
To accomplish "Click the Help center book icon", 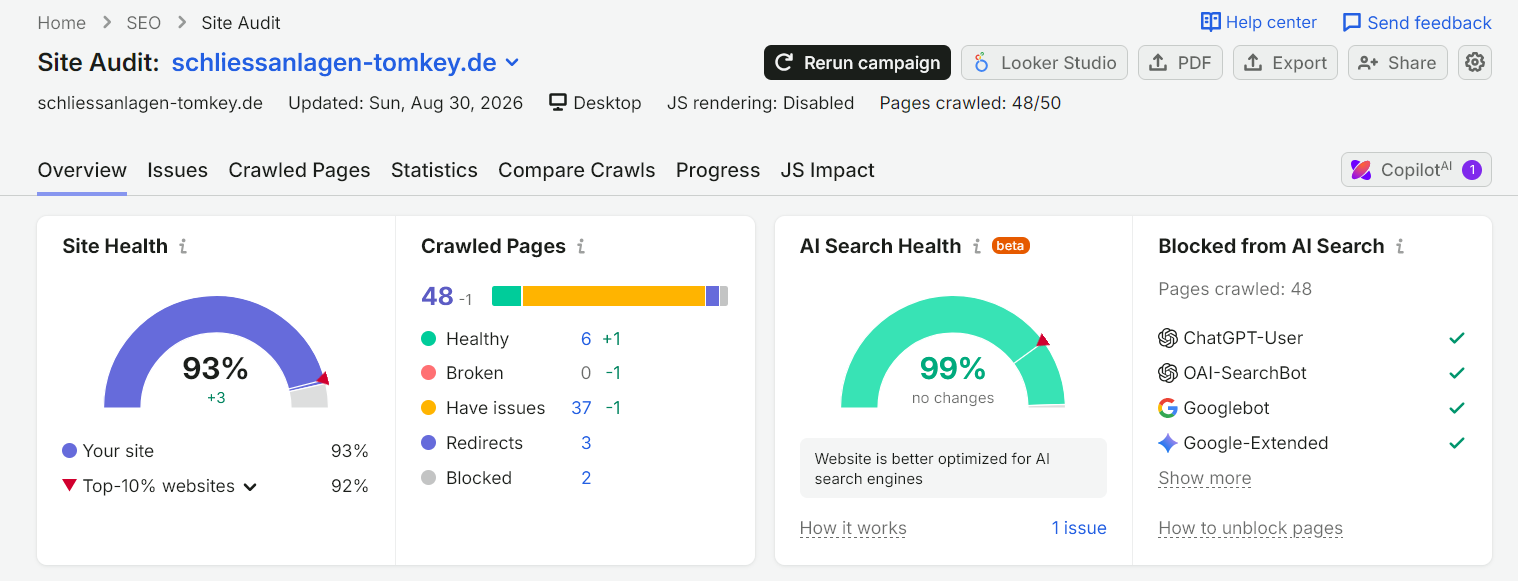I will point(1211,22).
